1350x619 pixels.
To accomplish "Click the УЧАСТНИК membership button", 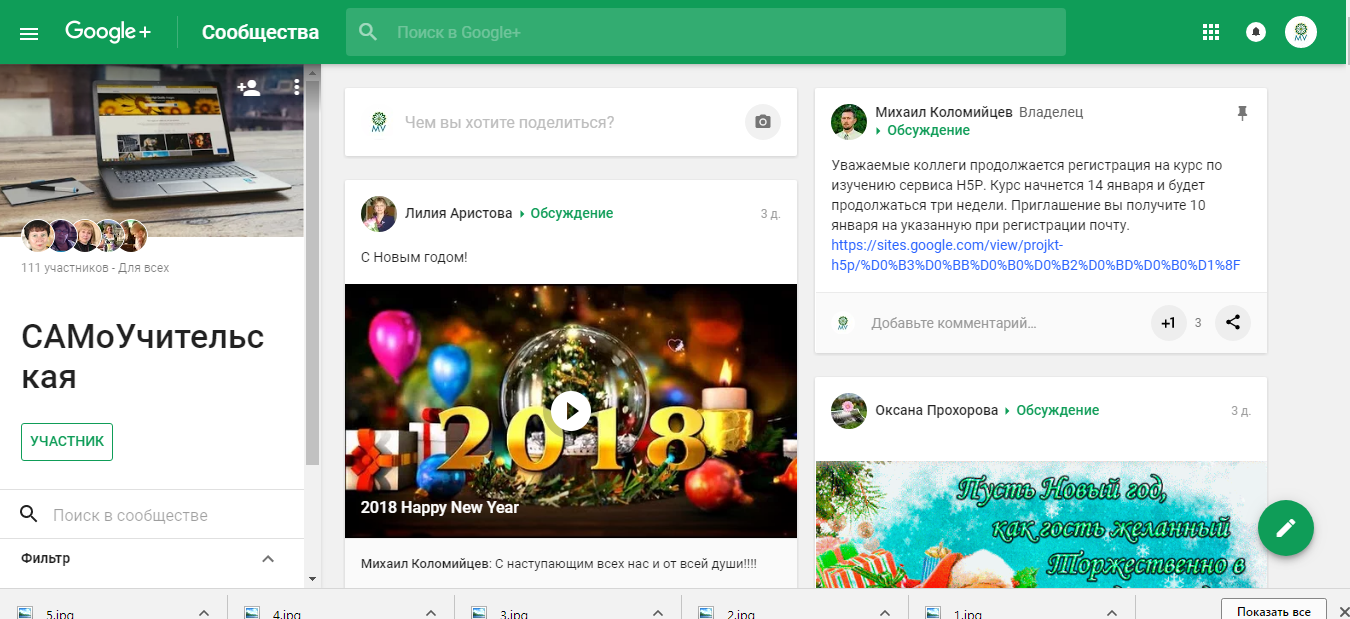I will pos(67,442).
